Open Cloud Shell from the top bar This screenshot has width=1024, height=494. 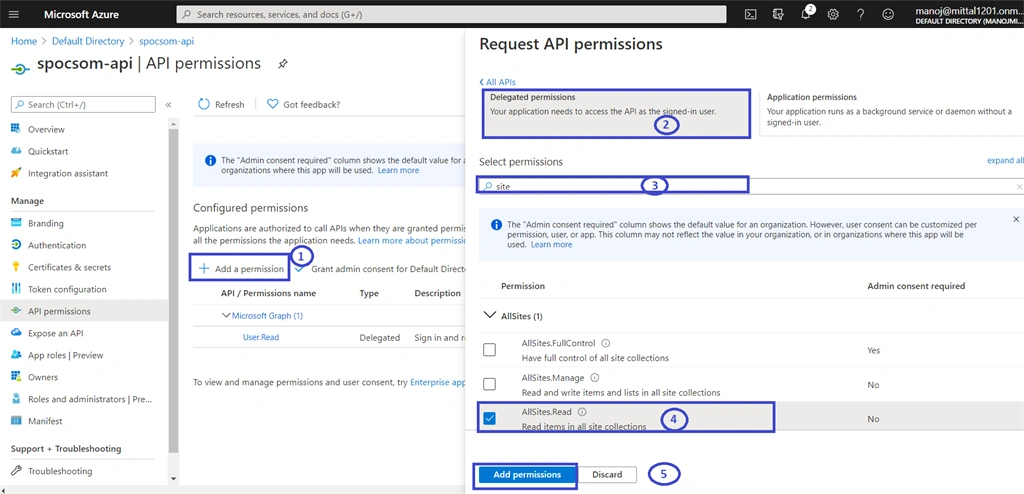point(751,14)
